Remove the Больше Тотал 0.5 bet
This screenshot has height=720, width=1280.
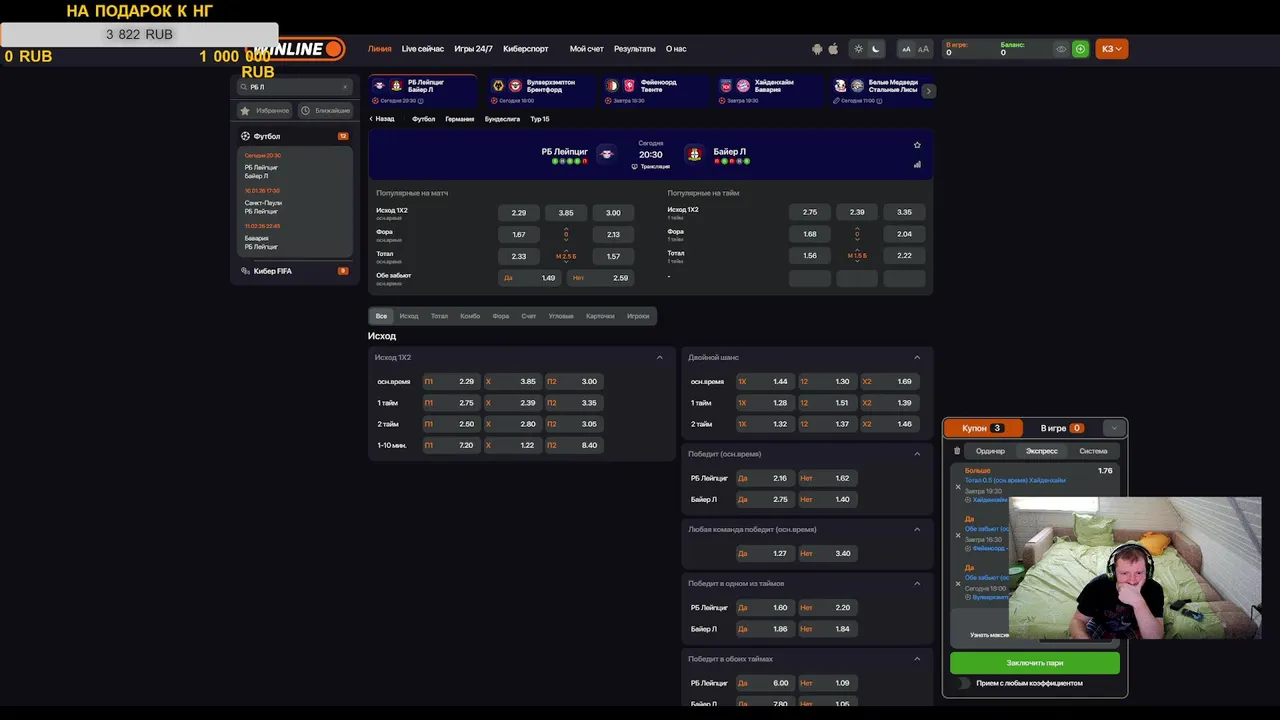[958, 487]
